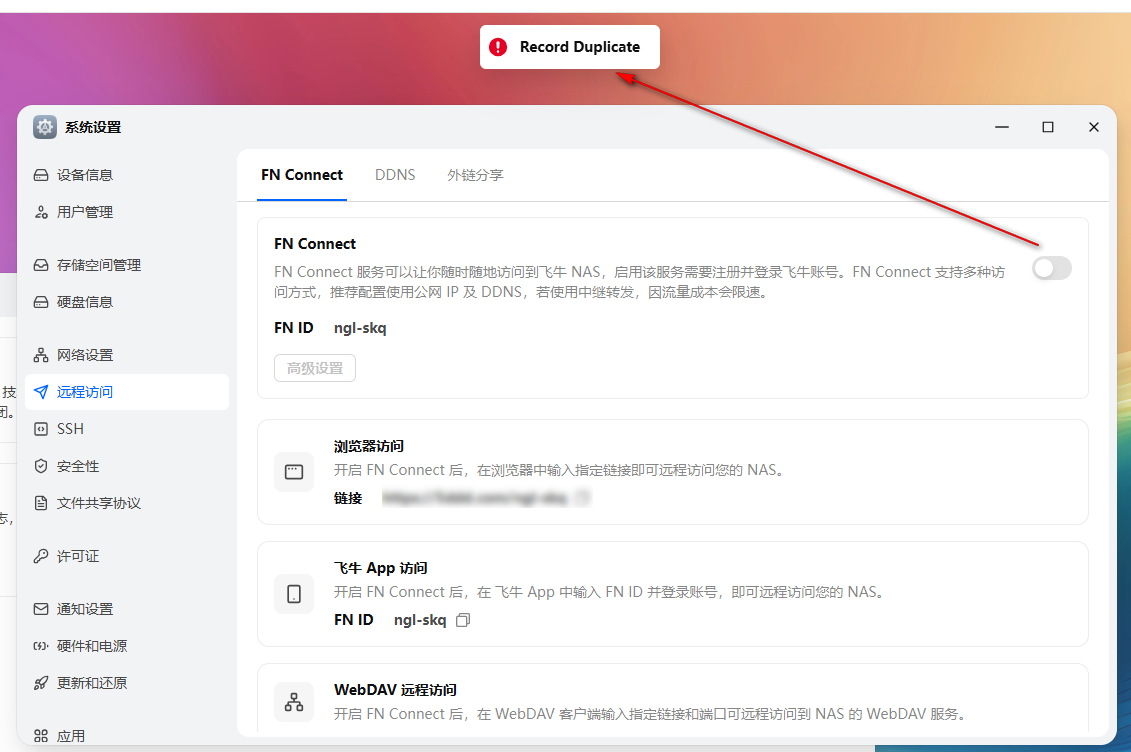
Task: Switch to the FN Connect tab
Action: (302, 175)
